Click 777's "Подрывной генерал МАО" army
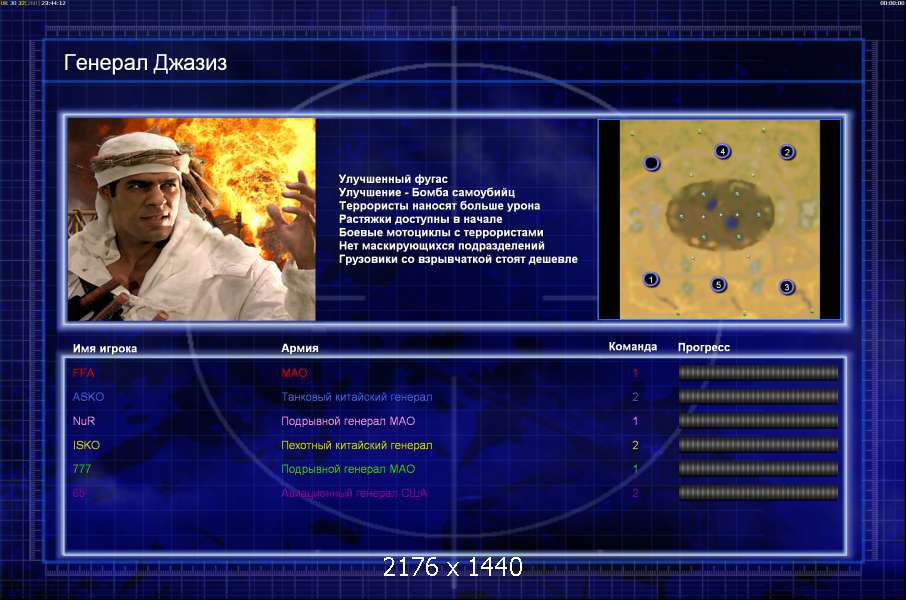 coord(348,469)
